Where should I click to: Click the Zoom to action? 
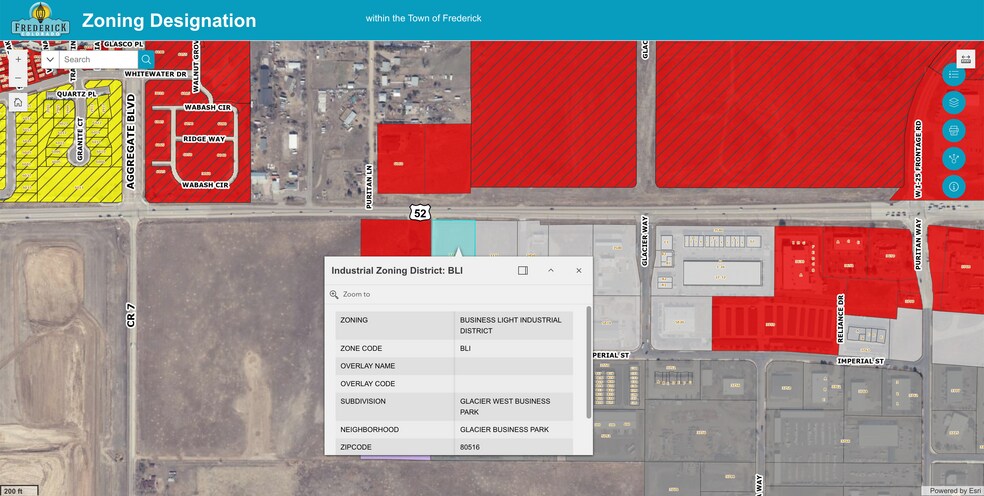[x=350, y=295]
